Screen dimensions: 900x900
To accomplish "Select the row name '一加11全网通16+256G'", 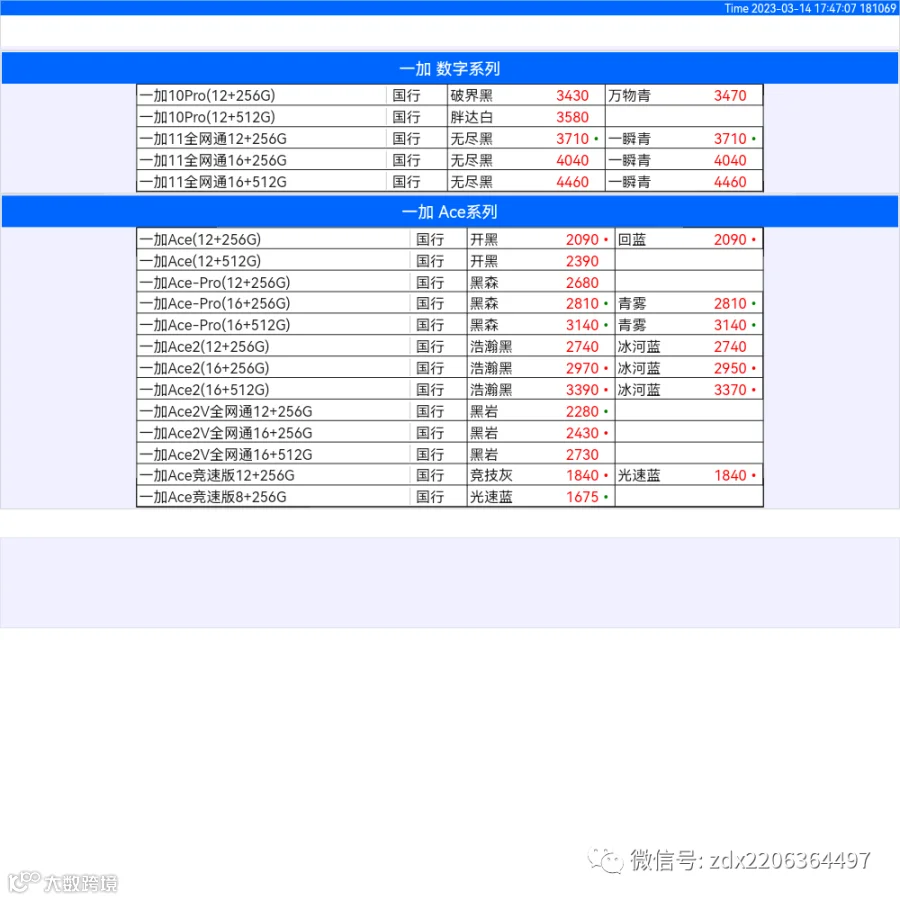I will pos(213,160).
